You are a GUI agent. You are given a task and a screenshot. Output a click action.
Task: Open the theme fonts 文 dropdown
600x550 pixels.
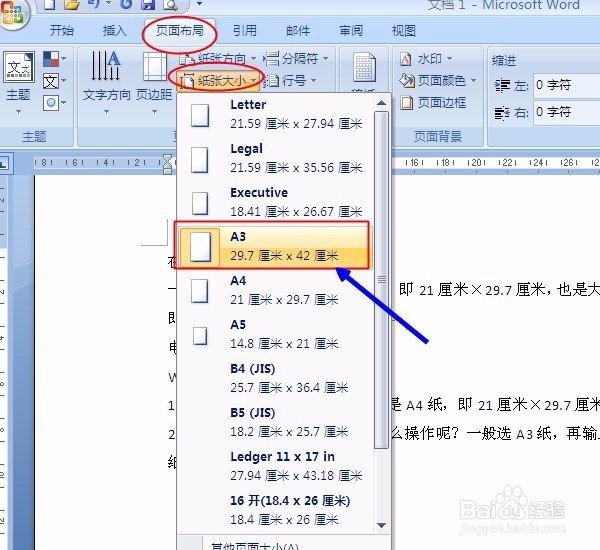tap(54, 81)
